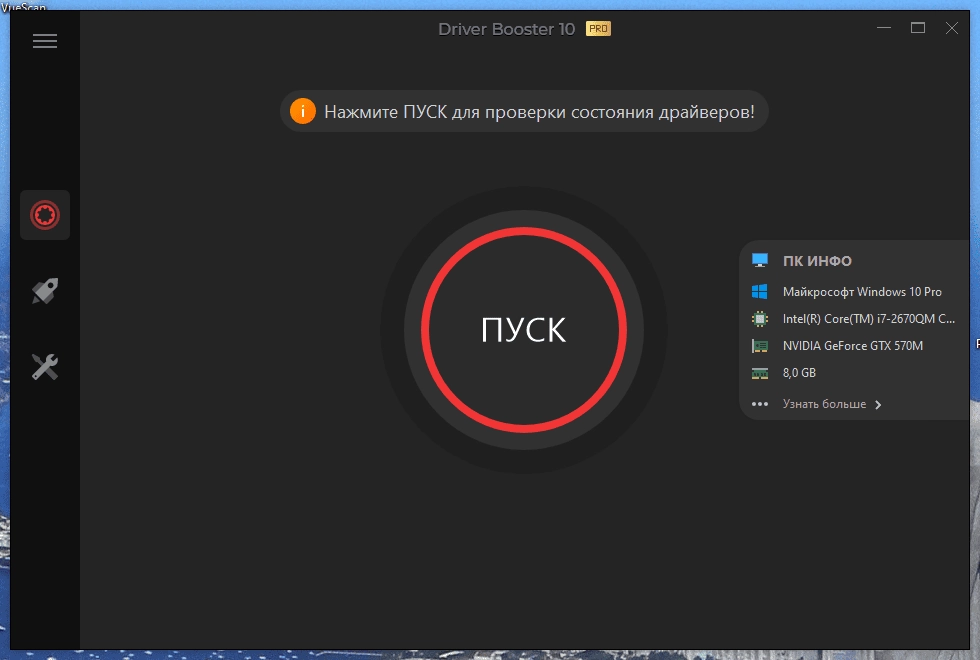This screenshot has height=660, width=980.
Task: Select the Майкрософт Windows 10 Pro text
Action: pyautogui.click(x=862, y=292)
